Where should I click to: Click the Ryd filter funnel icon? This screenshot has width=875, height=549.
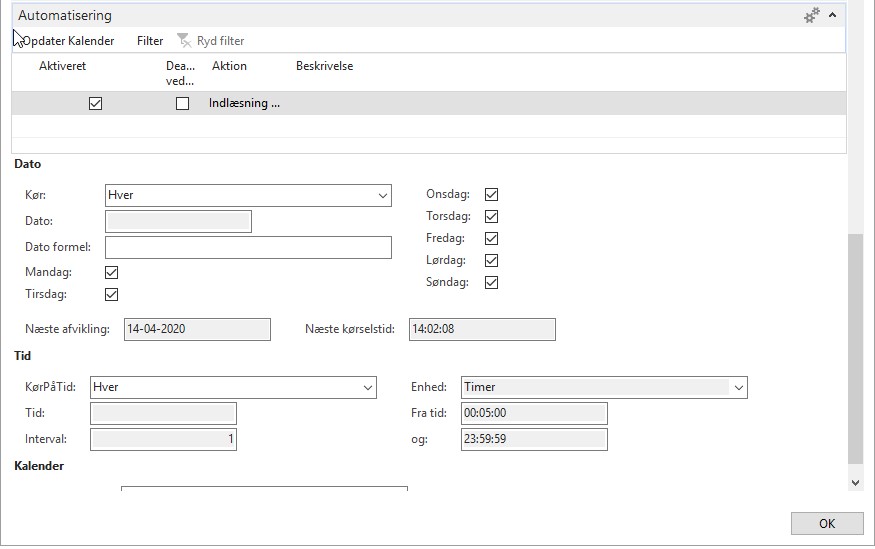pyautogui.click(x=184, y=41)
